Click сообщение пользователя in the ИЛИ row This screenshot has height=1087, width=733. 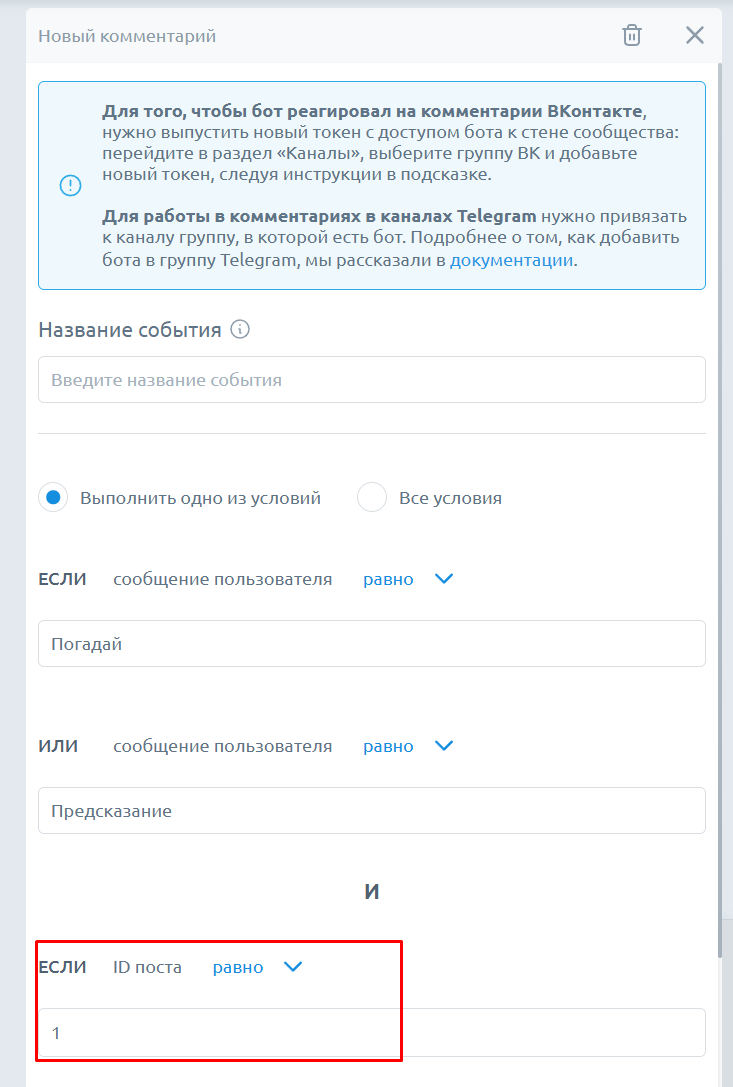222,746
